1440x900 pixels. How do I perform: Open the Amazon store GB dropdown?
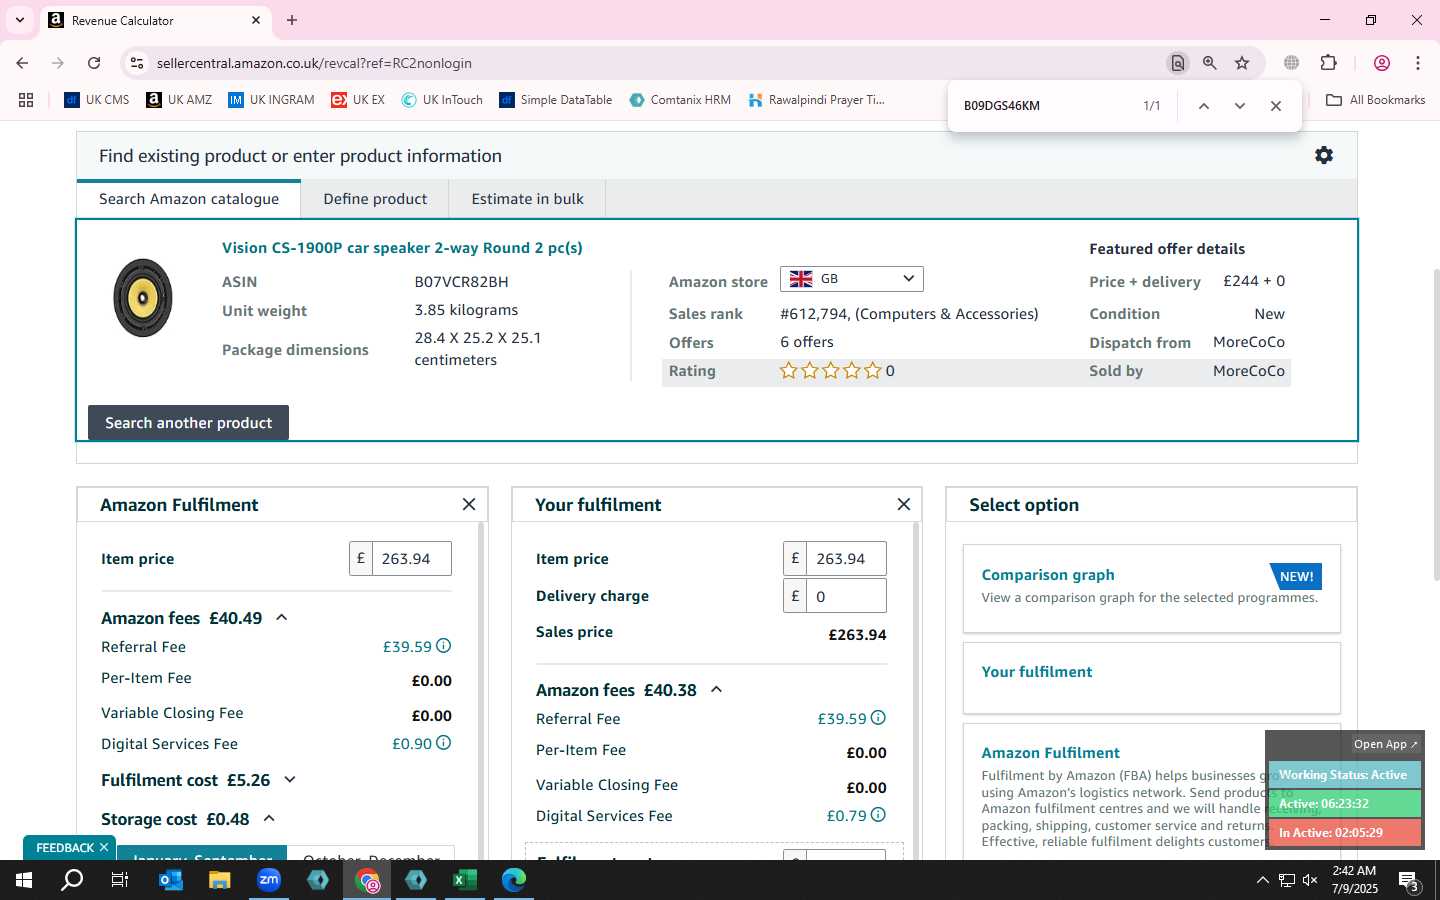click(851, 279)
